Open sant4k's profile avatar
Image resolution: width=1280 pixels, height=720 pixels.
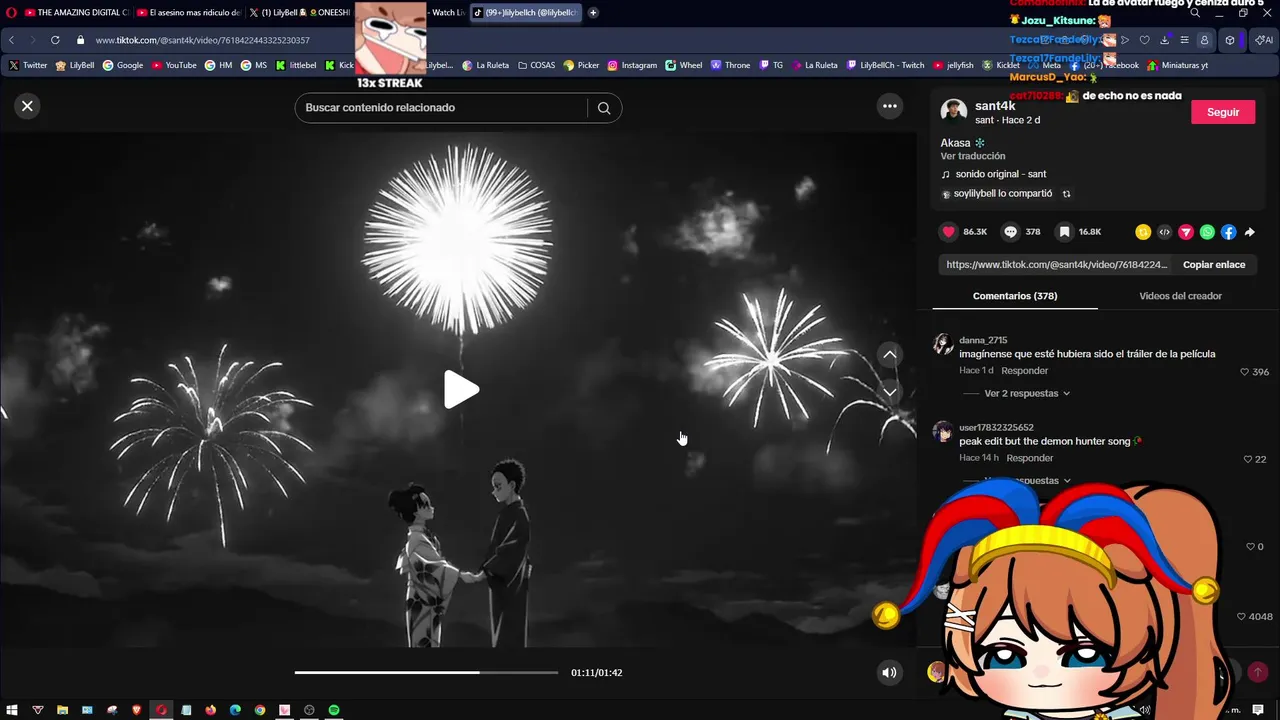tap(953, 112)
